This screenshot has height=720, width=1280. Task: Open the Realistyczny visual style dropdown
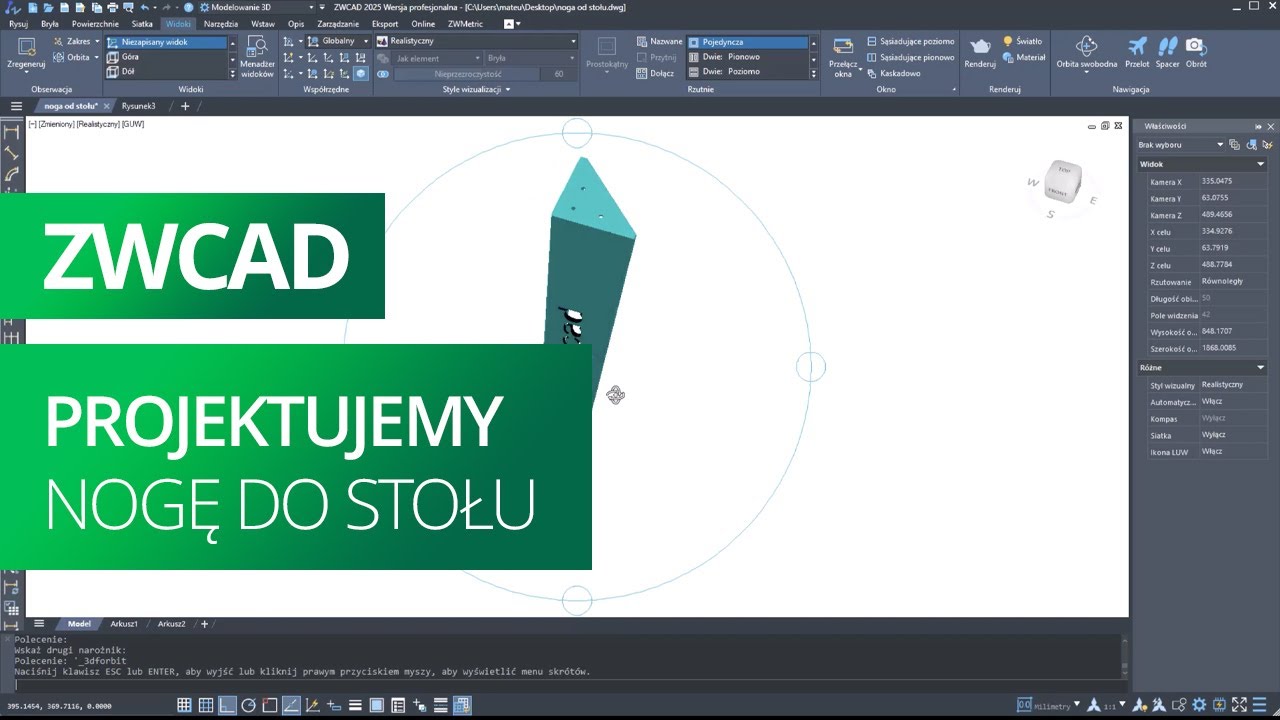click(476, 41)
